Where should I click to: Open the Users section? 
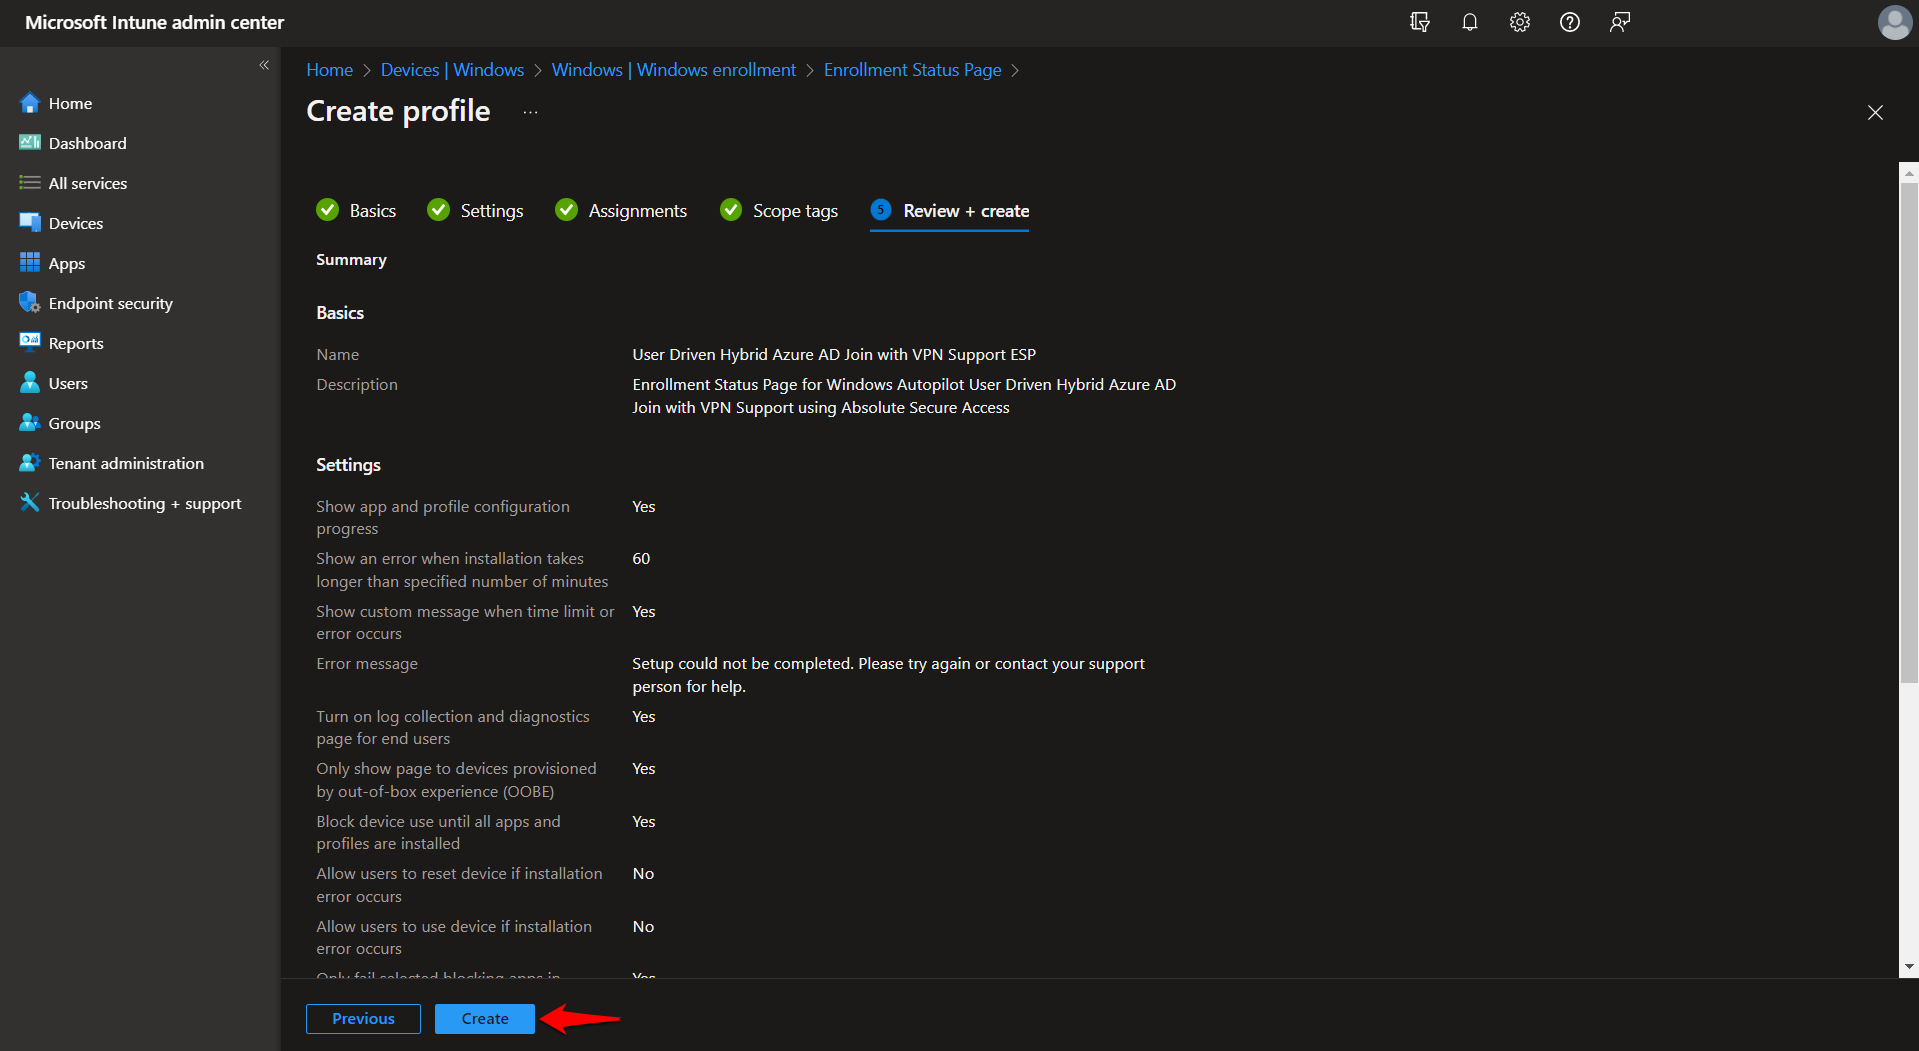click(x=67, y=383)
